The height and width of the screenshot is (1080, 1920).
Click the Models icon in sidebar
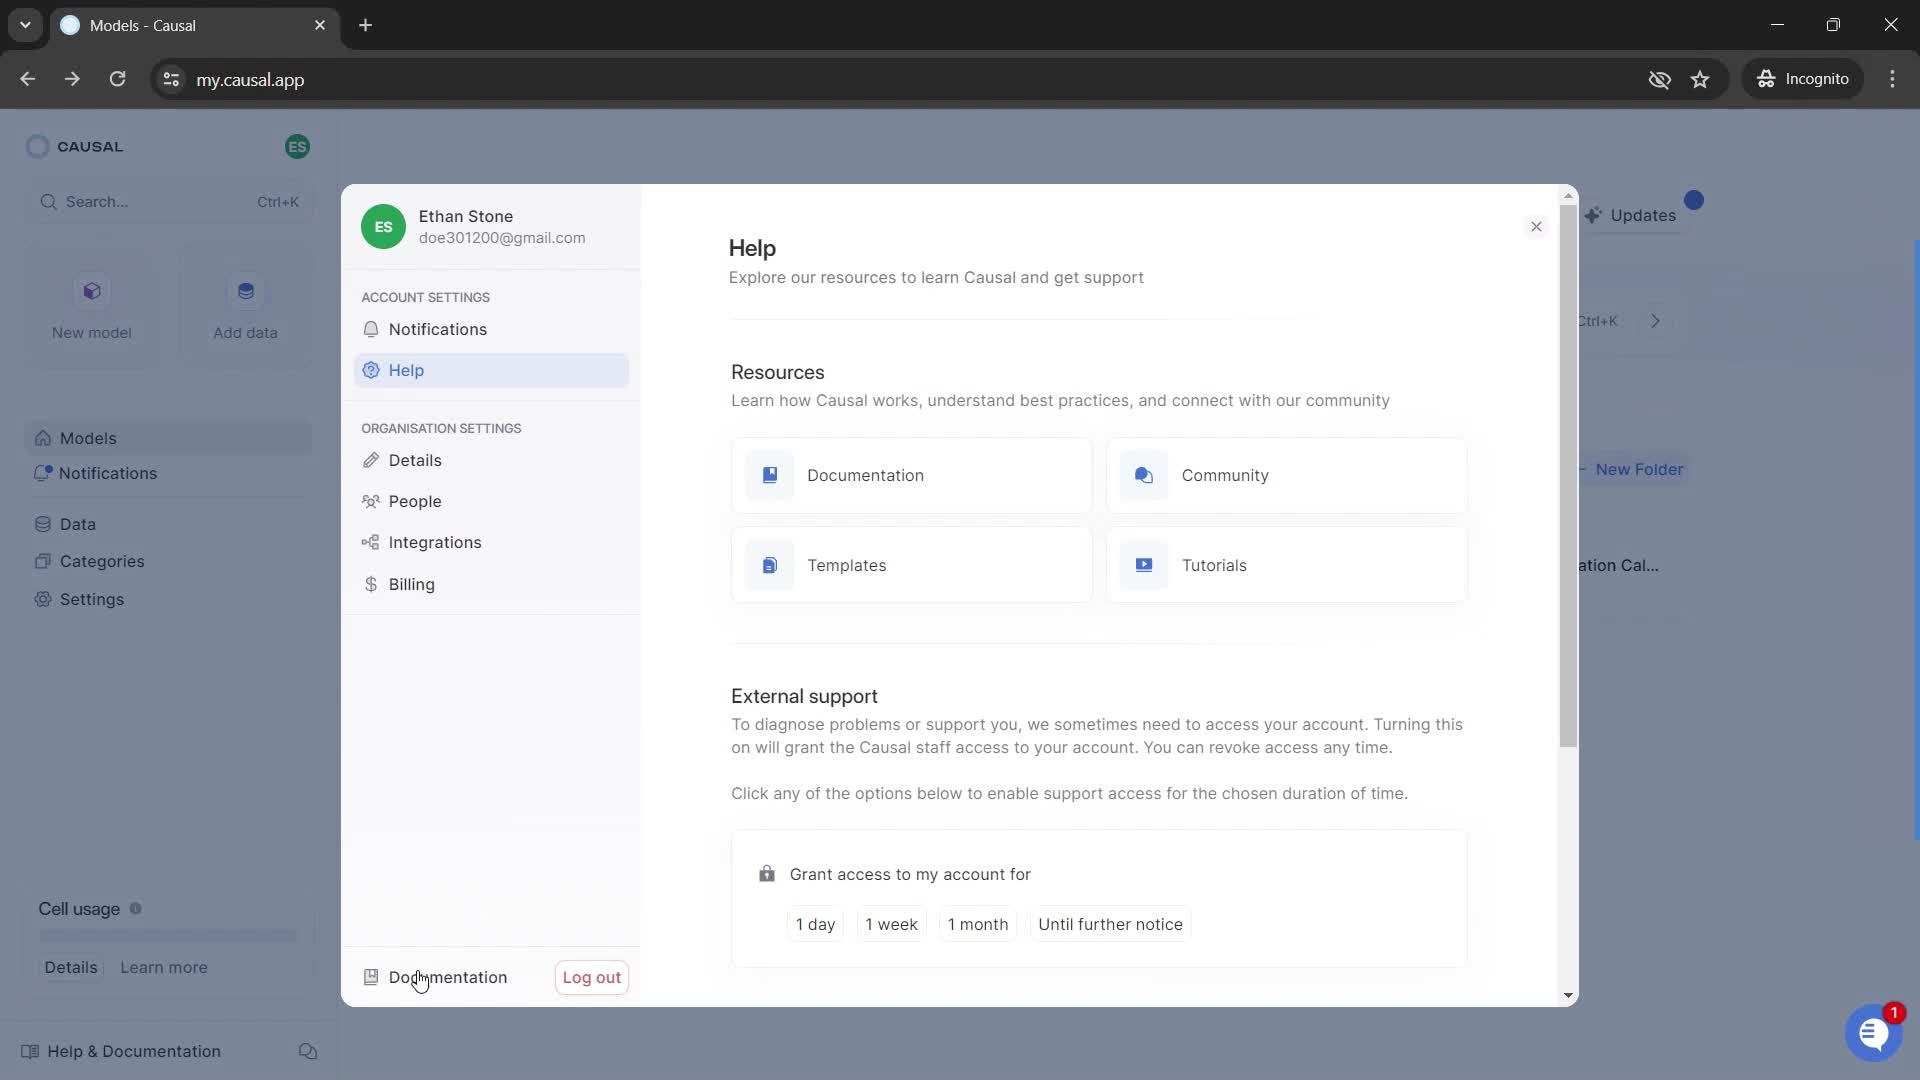(42, 438)
